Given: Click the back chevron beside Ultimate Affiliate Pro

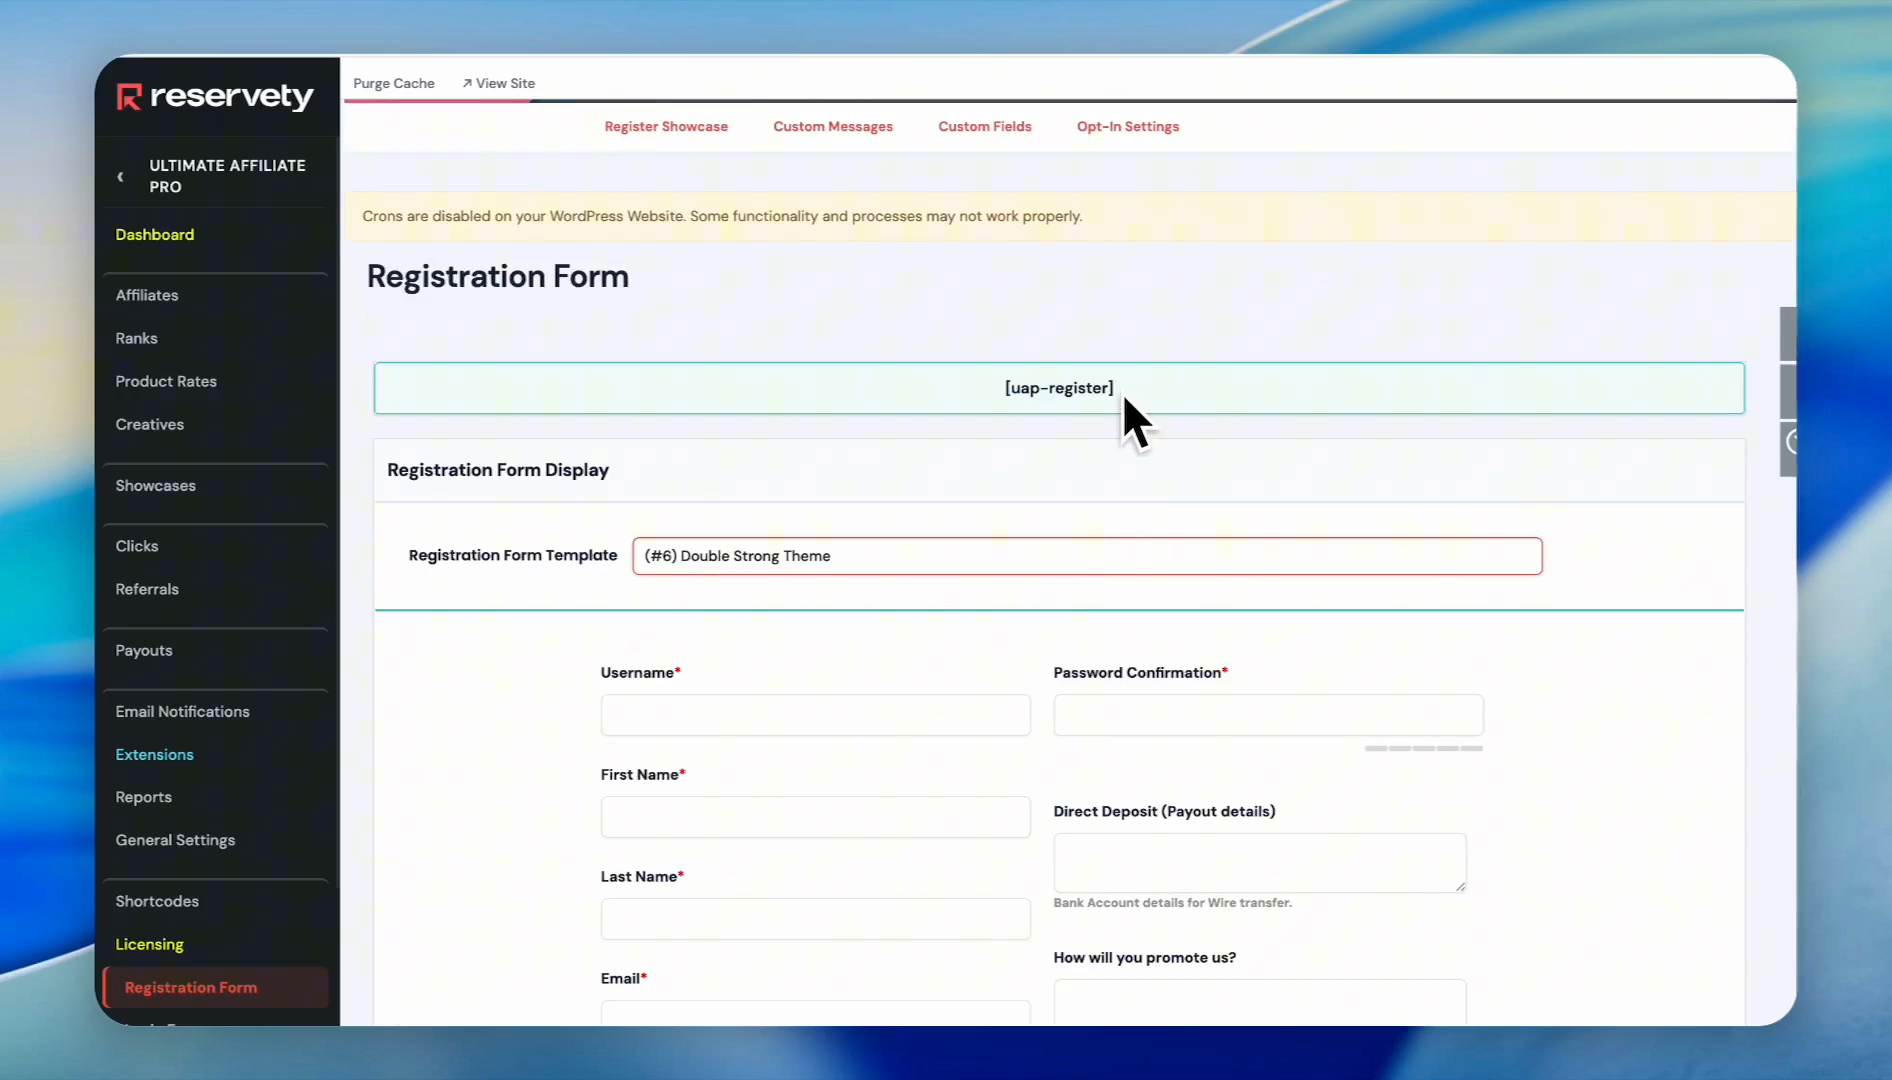Looking at the screenshot, I should click(121, 177).
